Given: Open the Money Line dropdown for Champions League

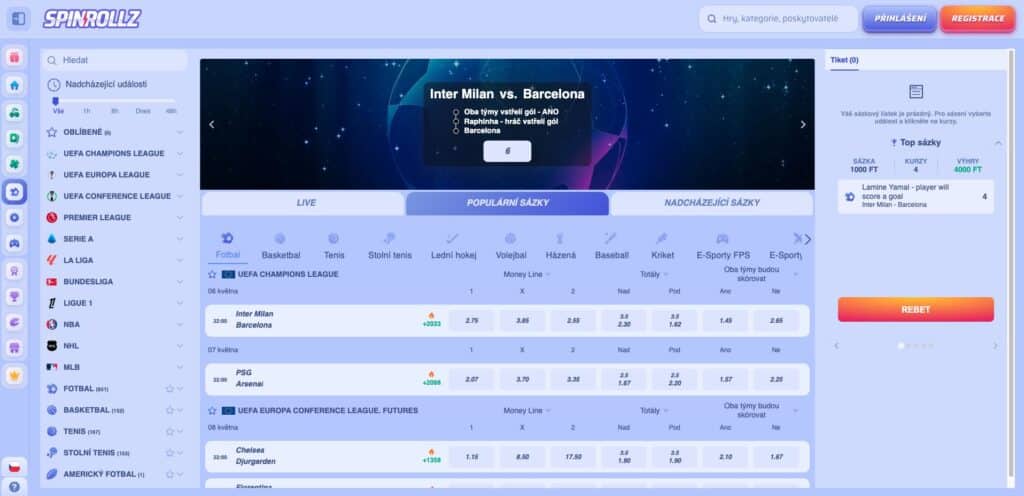Looking at the screenshot, I should [x=527, y=273].
